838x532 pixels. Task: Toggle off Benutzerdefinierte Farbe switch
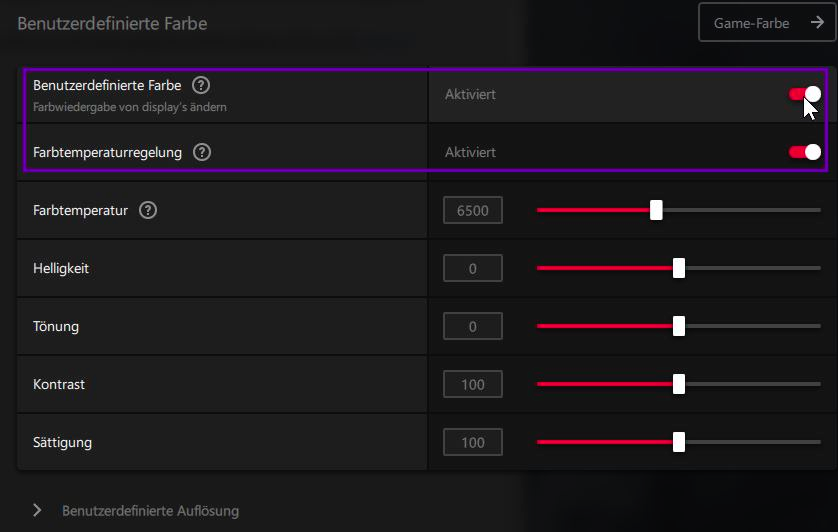[x=805, y=94]
